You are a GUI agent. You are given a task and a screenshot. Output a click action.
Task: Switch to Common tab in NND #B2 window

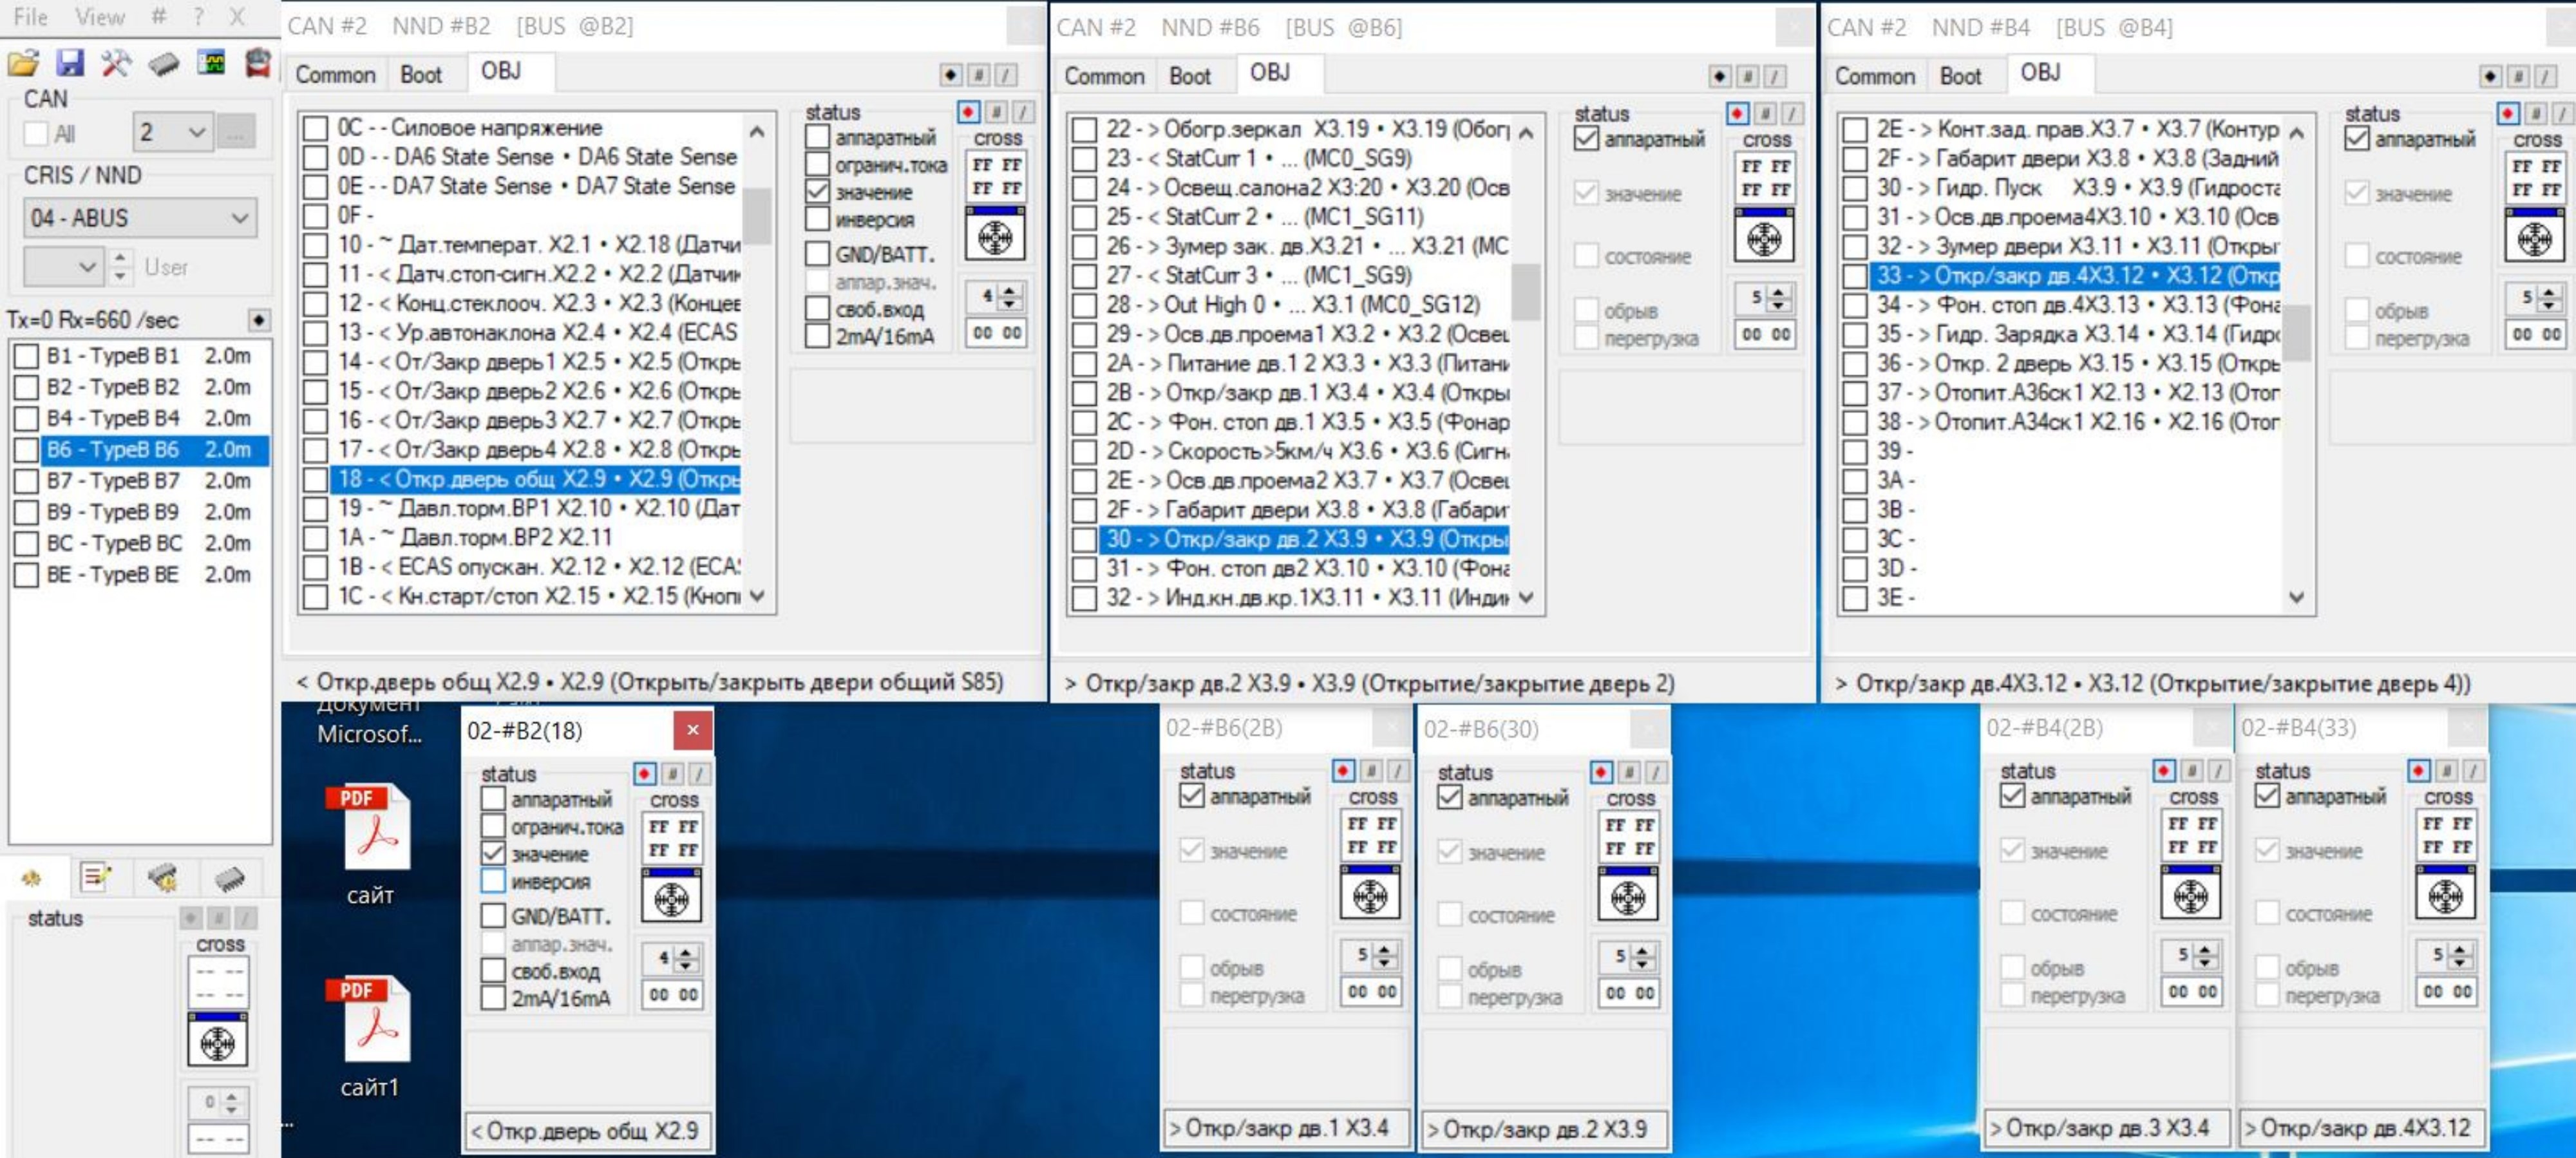[335, 74]
